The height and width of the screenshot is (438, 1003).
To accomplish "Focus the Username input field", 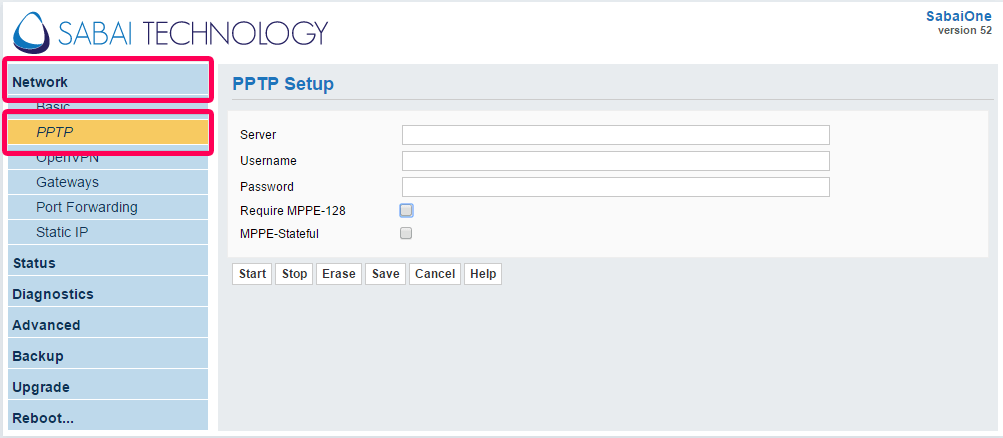I will [615, 160].
